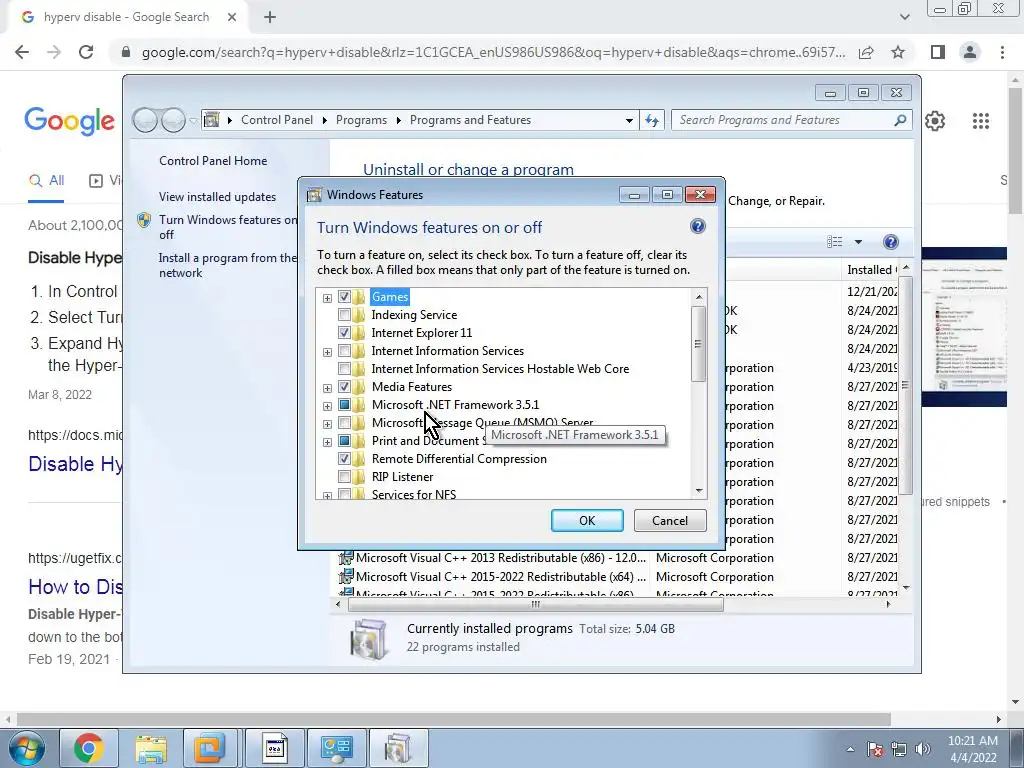The image size is (1024, 768).
Task: Open the Google apps grid icon
Action: click(980, 121)
